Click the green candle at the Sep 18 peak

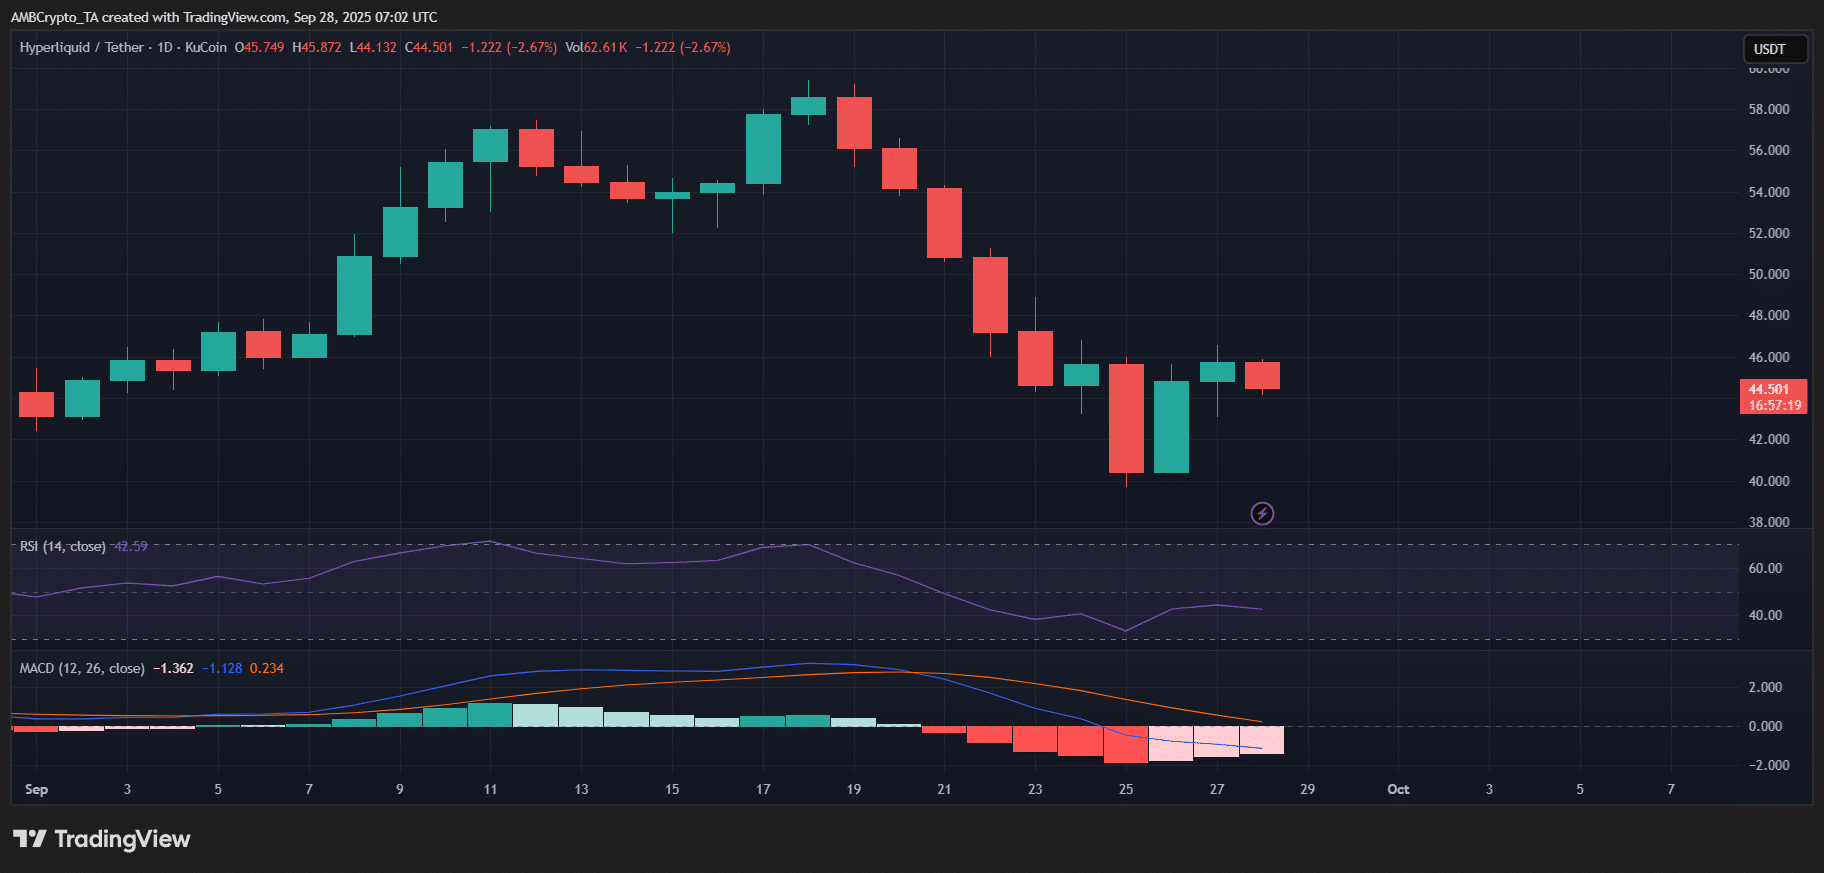click(808, 106)
